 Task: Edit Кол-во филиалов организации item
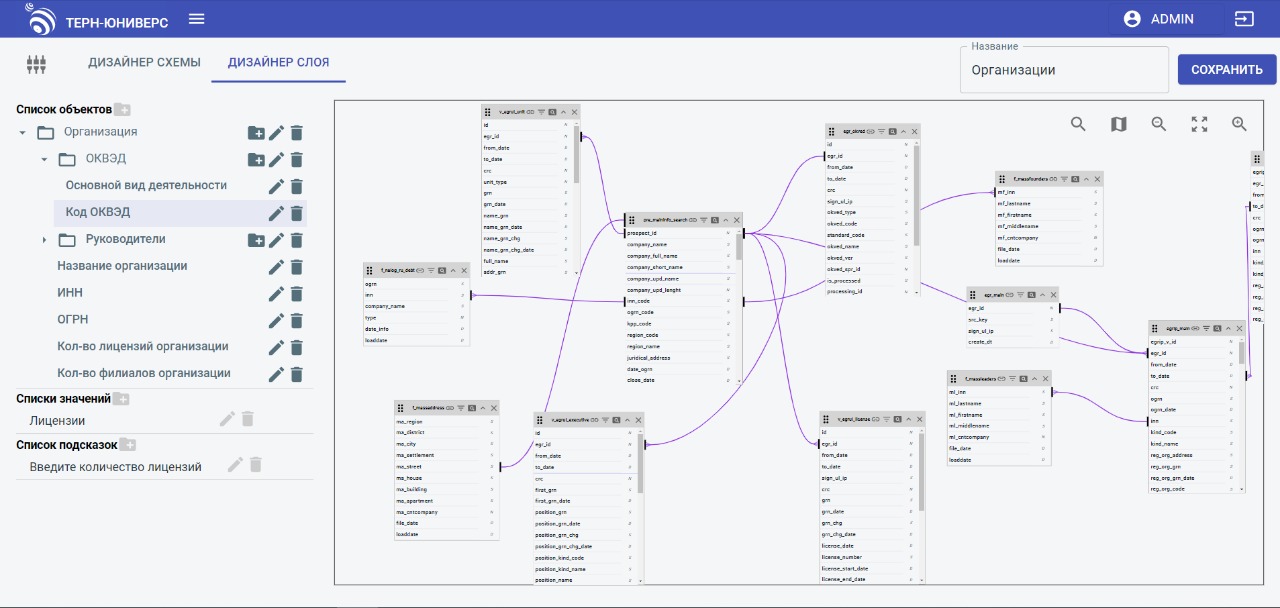(276, 374)
